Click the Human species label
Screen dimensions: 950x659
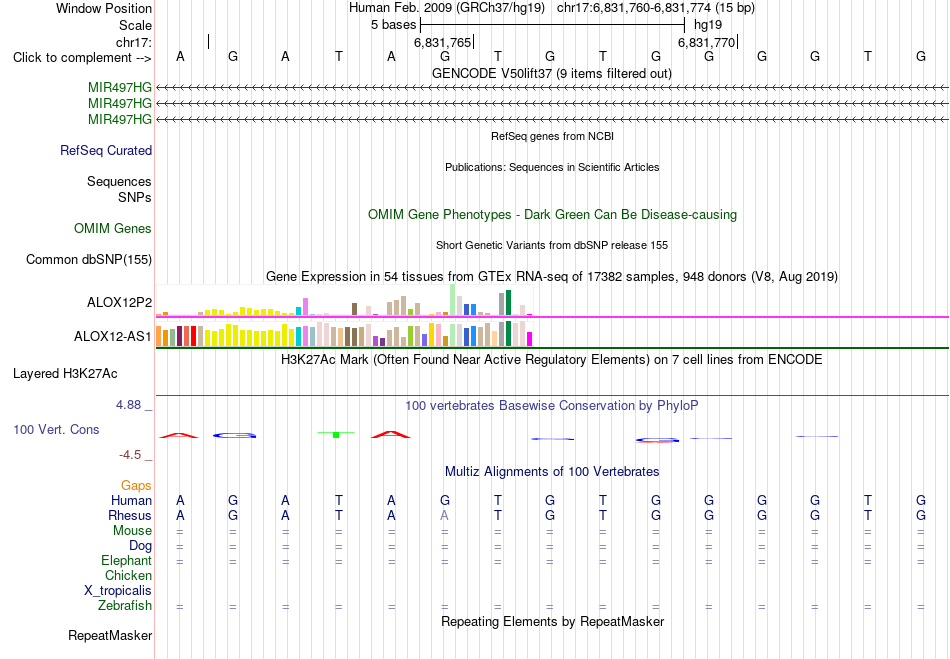click(x=131, y=500)
